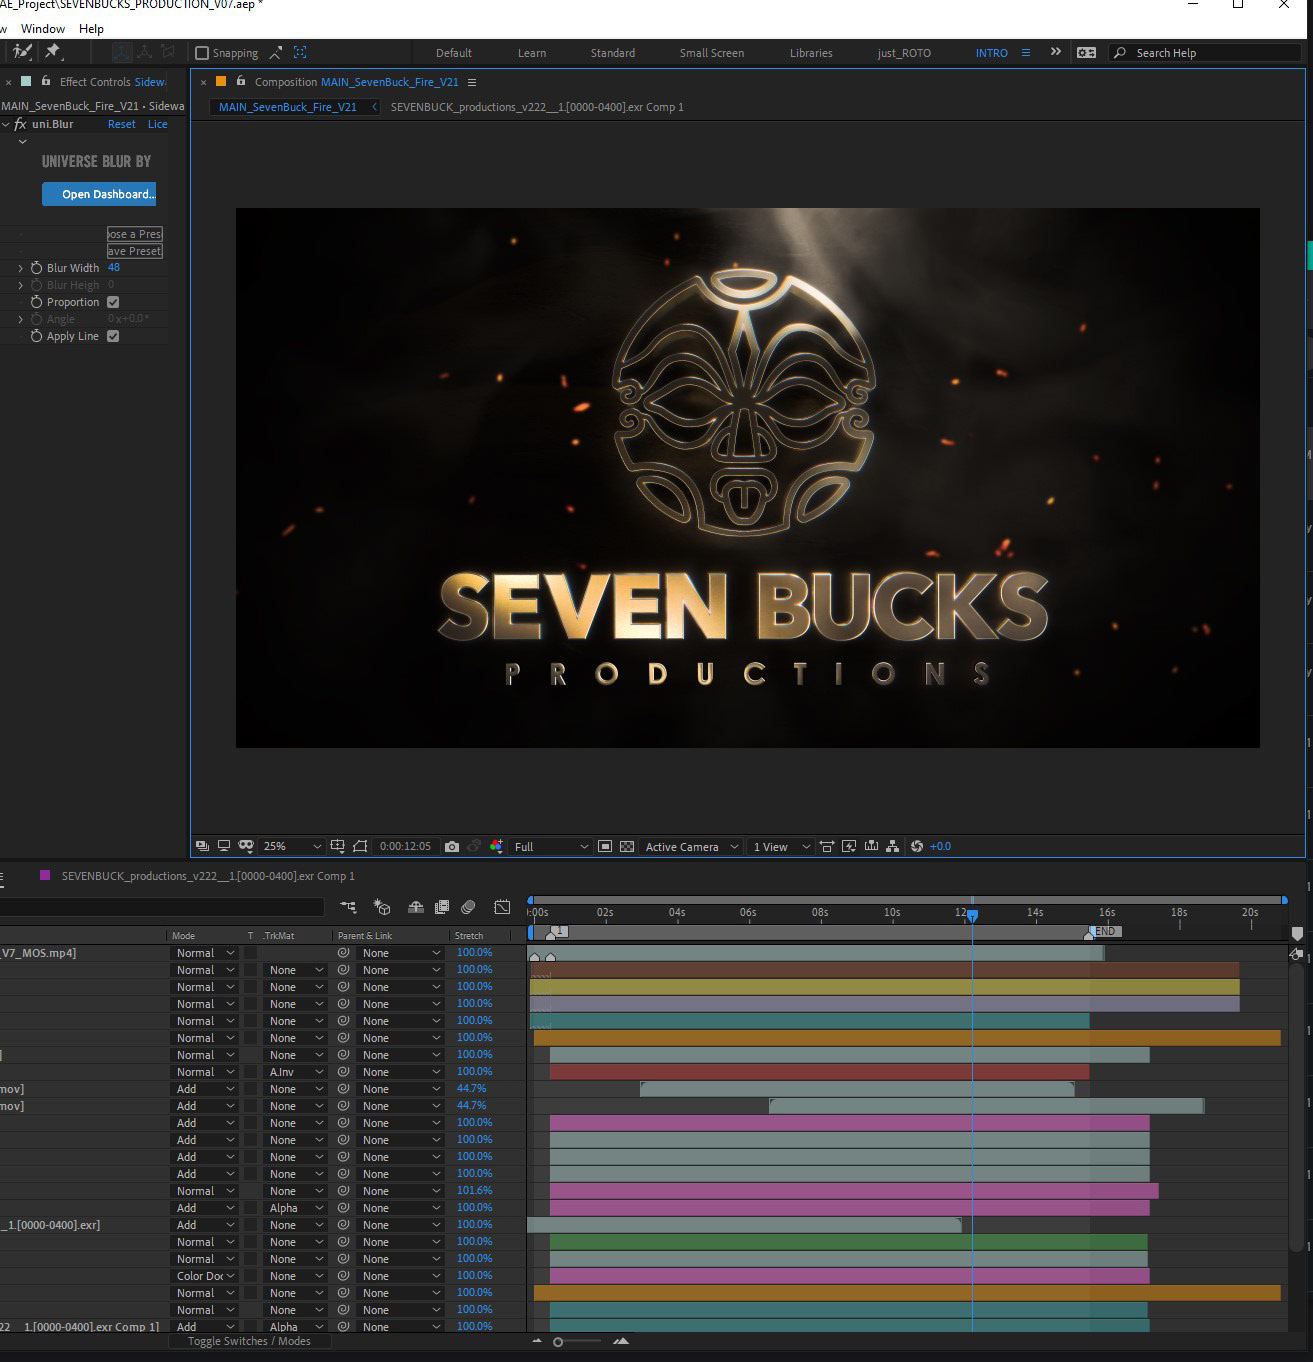
Task: Open the 1 View layout dropdown
Action: pyautogui.click(x=781, y=846)
